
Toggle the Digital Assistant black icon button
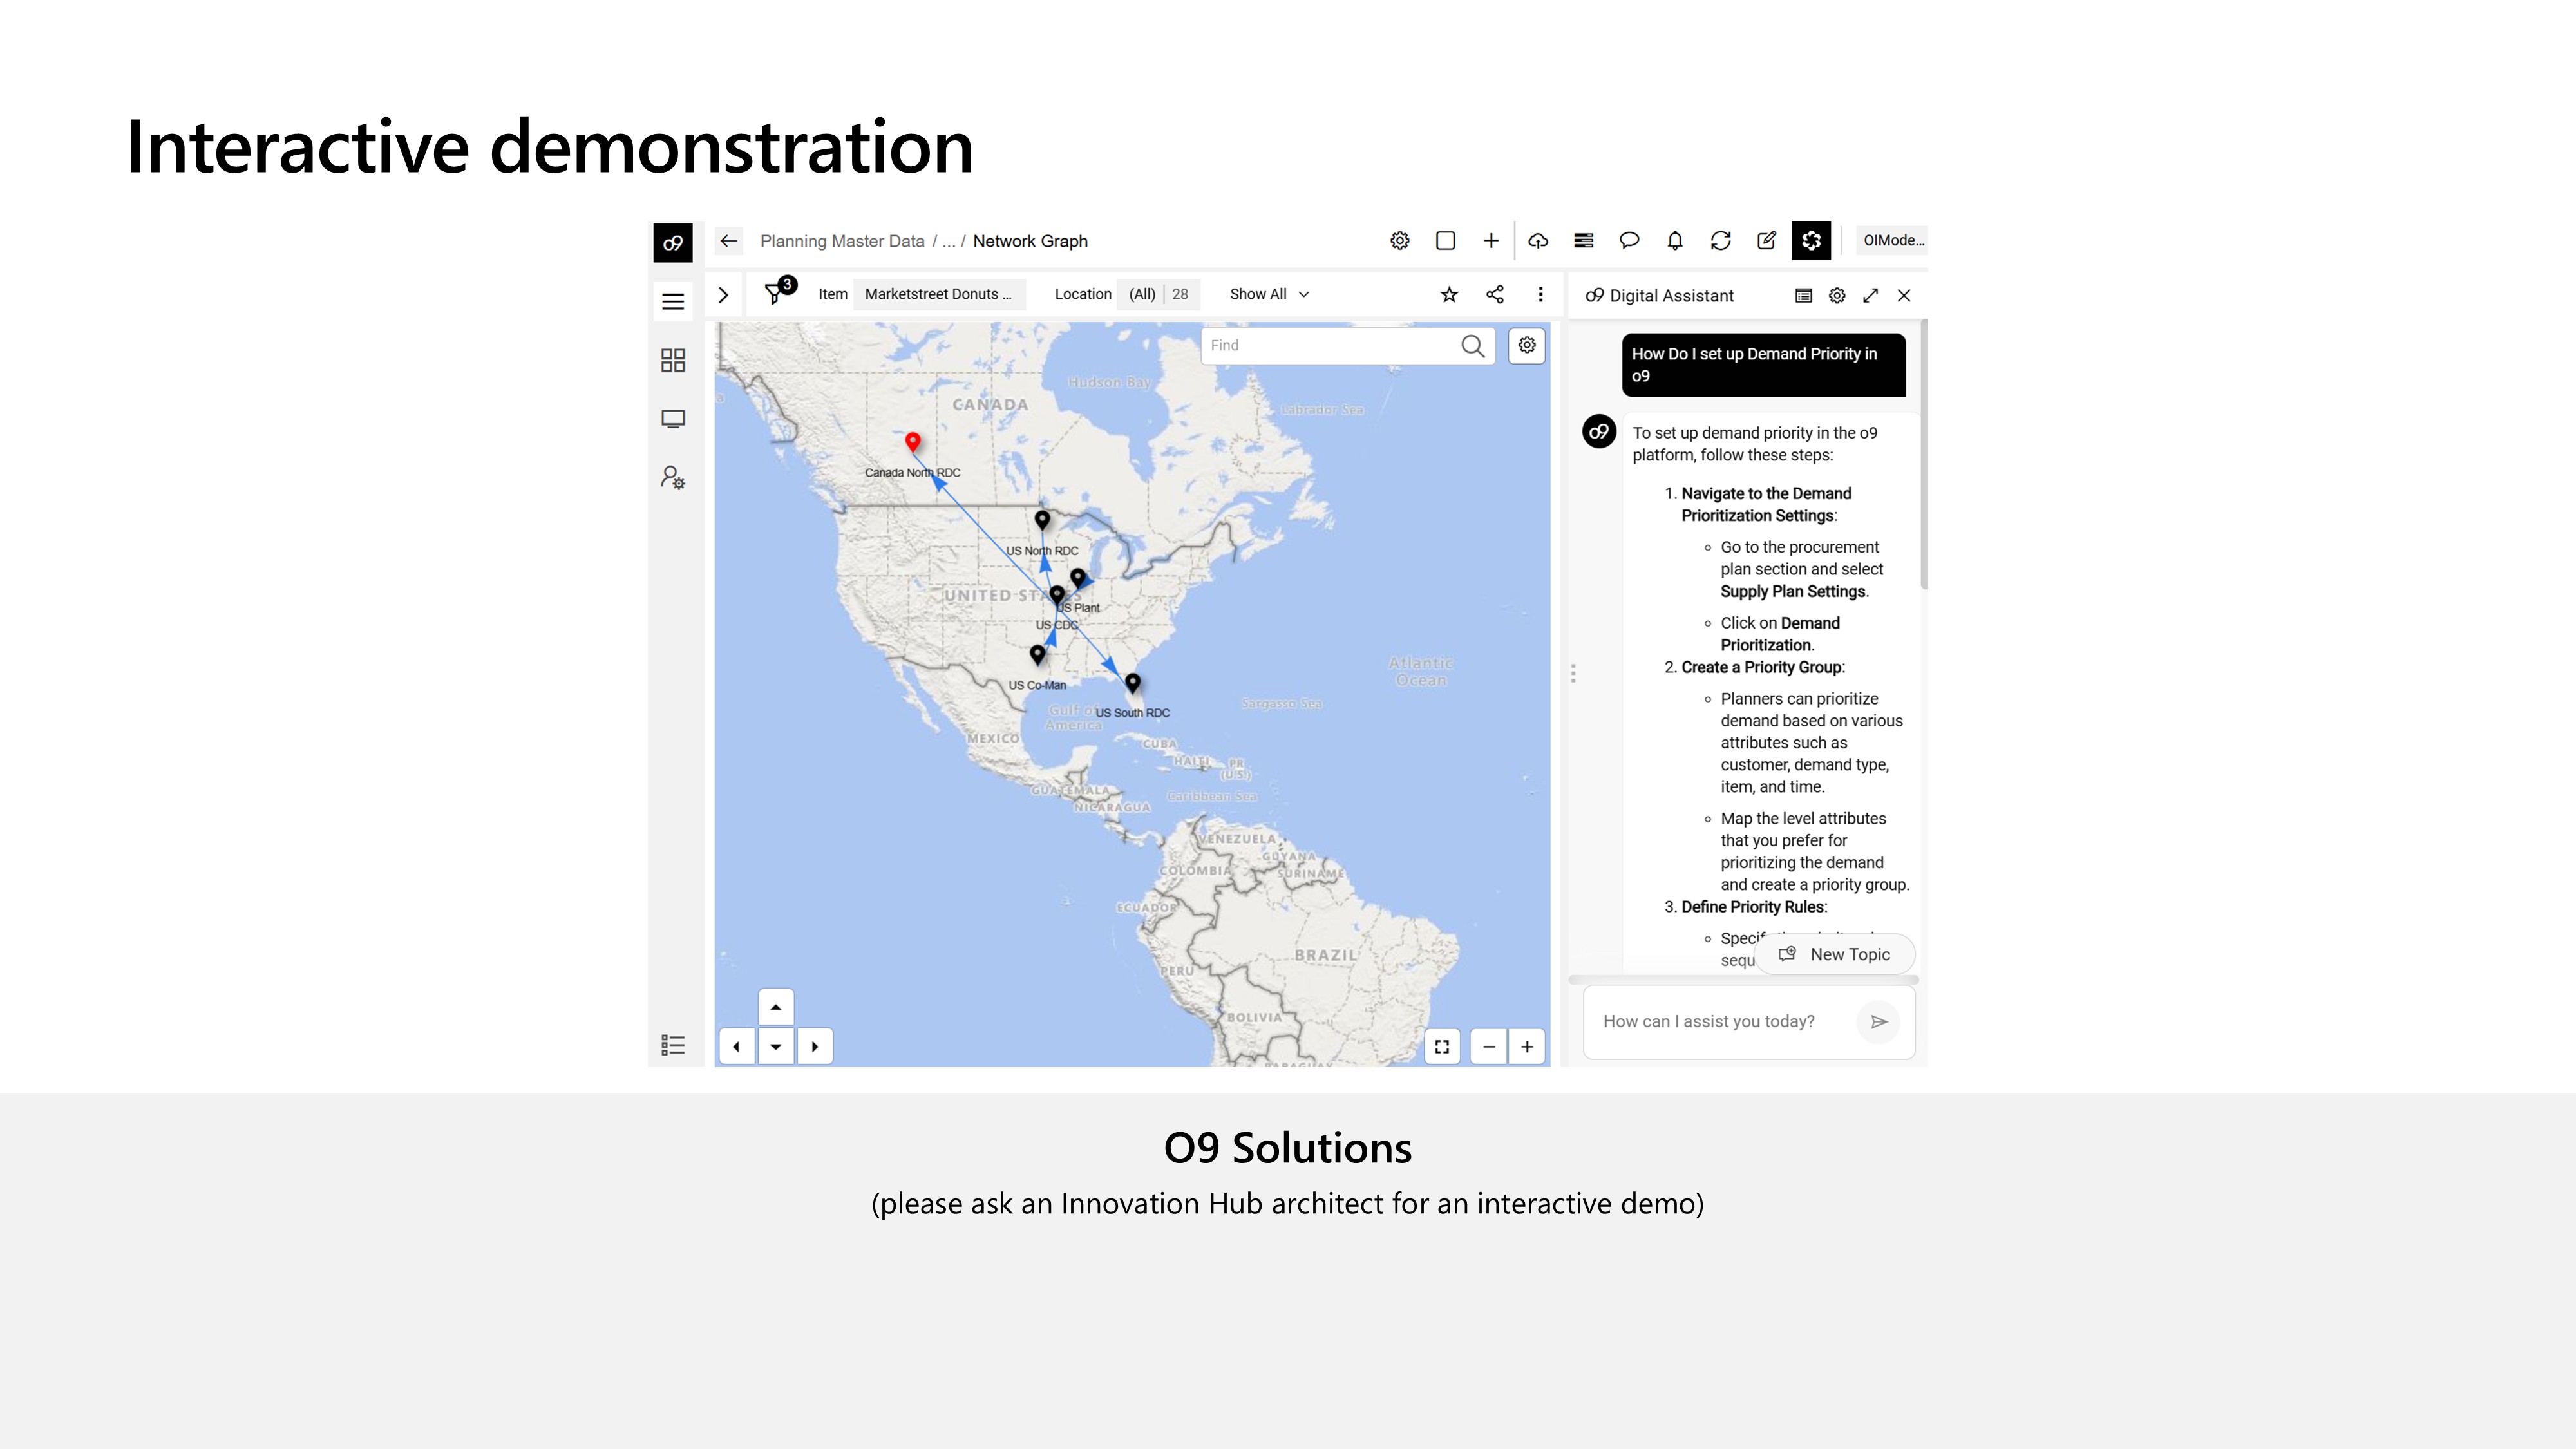tap(1811, 240)
